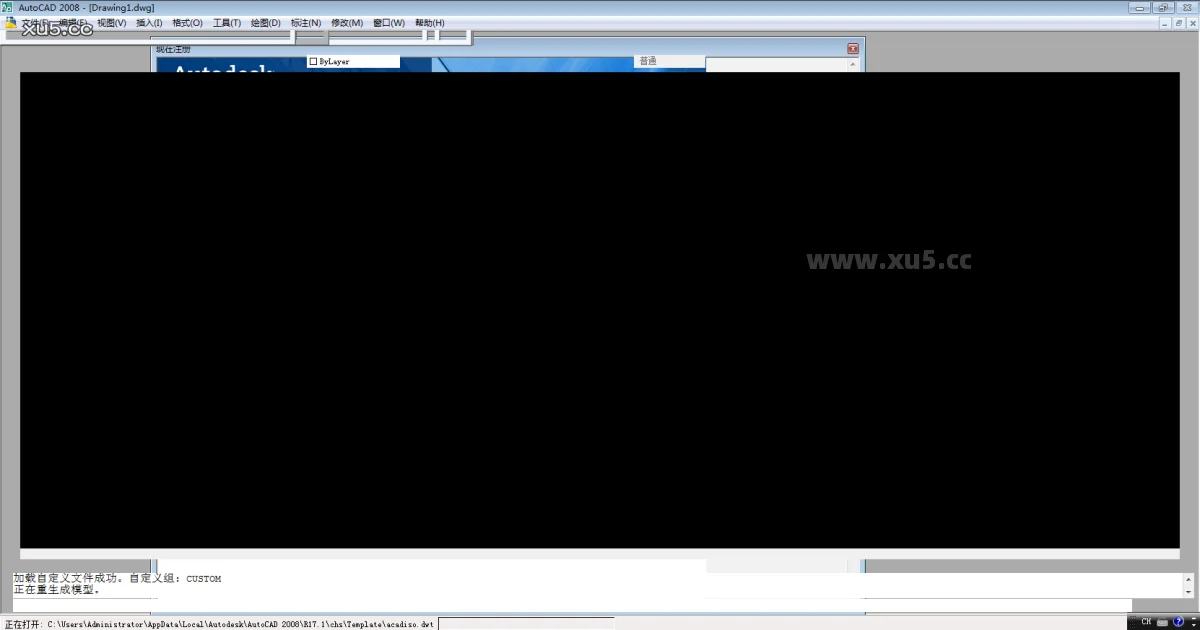Click the CK input language indicator

1146,622
